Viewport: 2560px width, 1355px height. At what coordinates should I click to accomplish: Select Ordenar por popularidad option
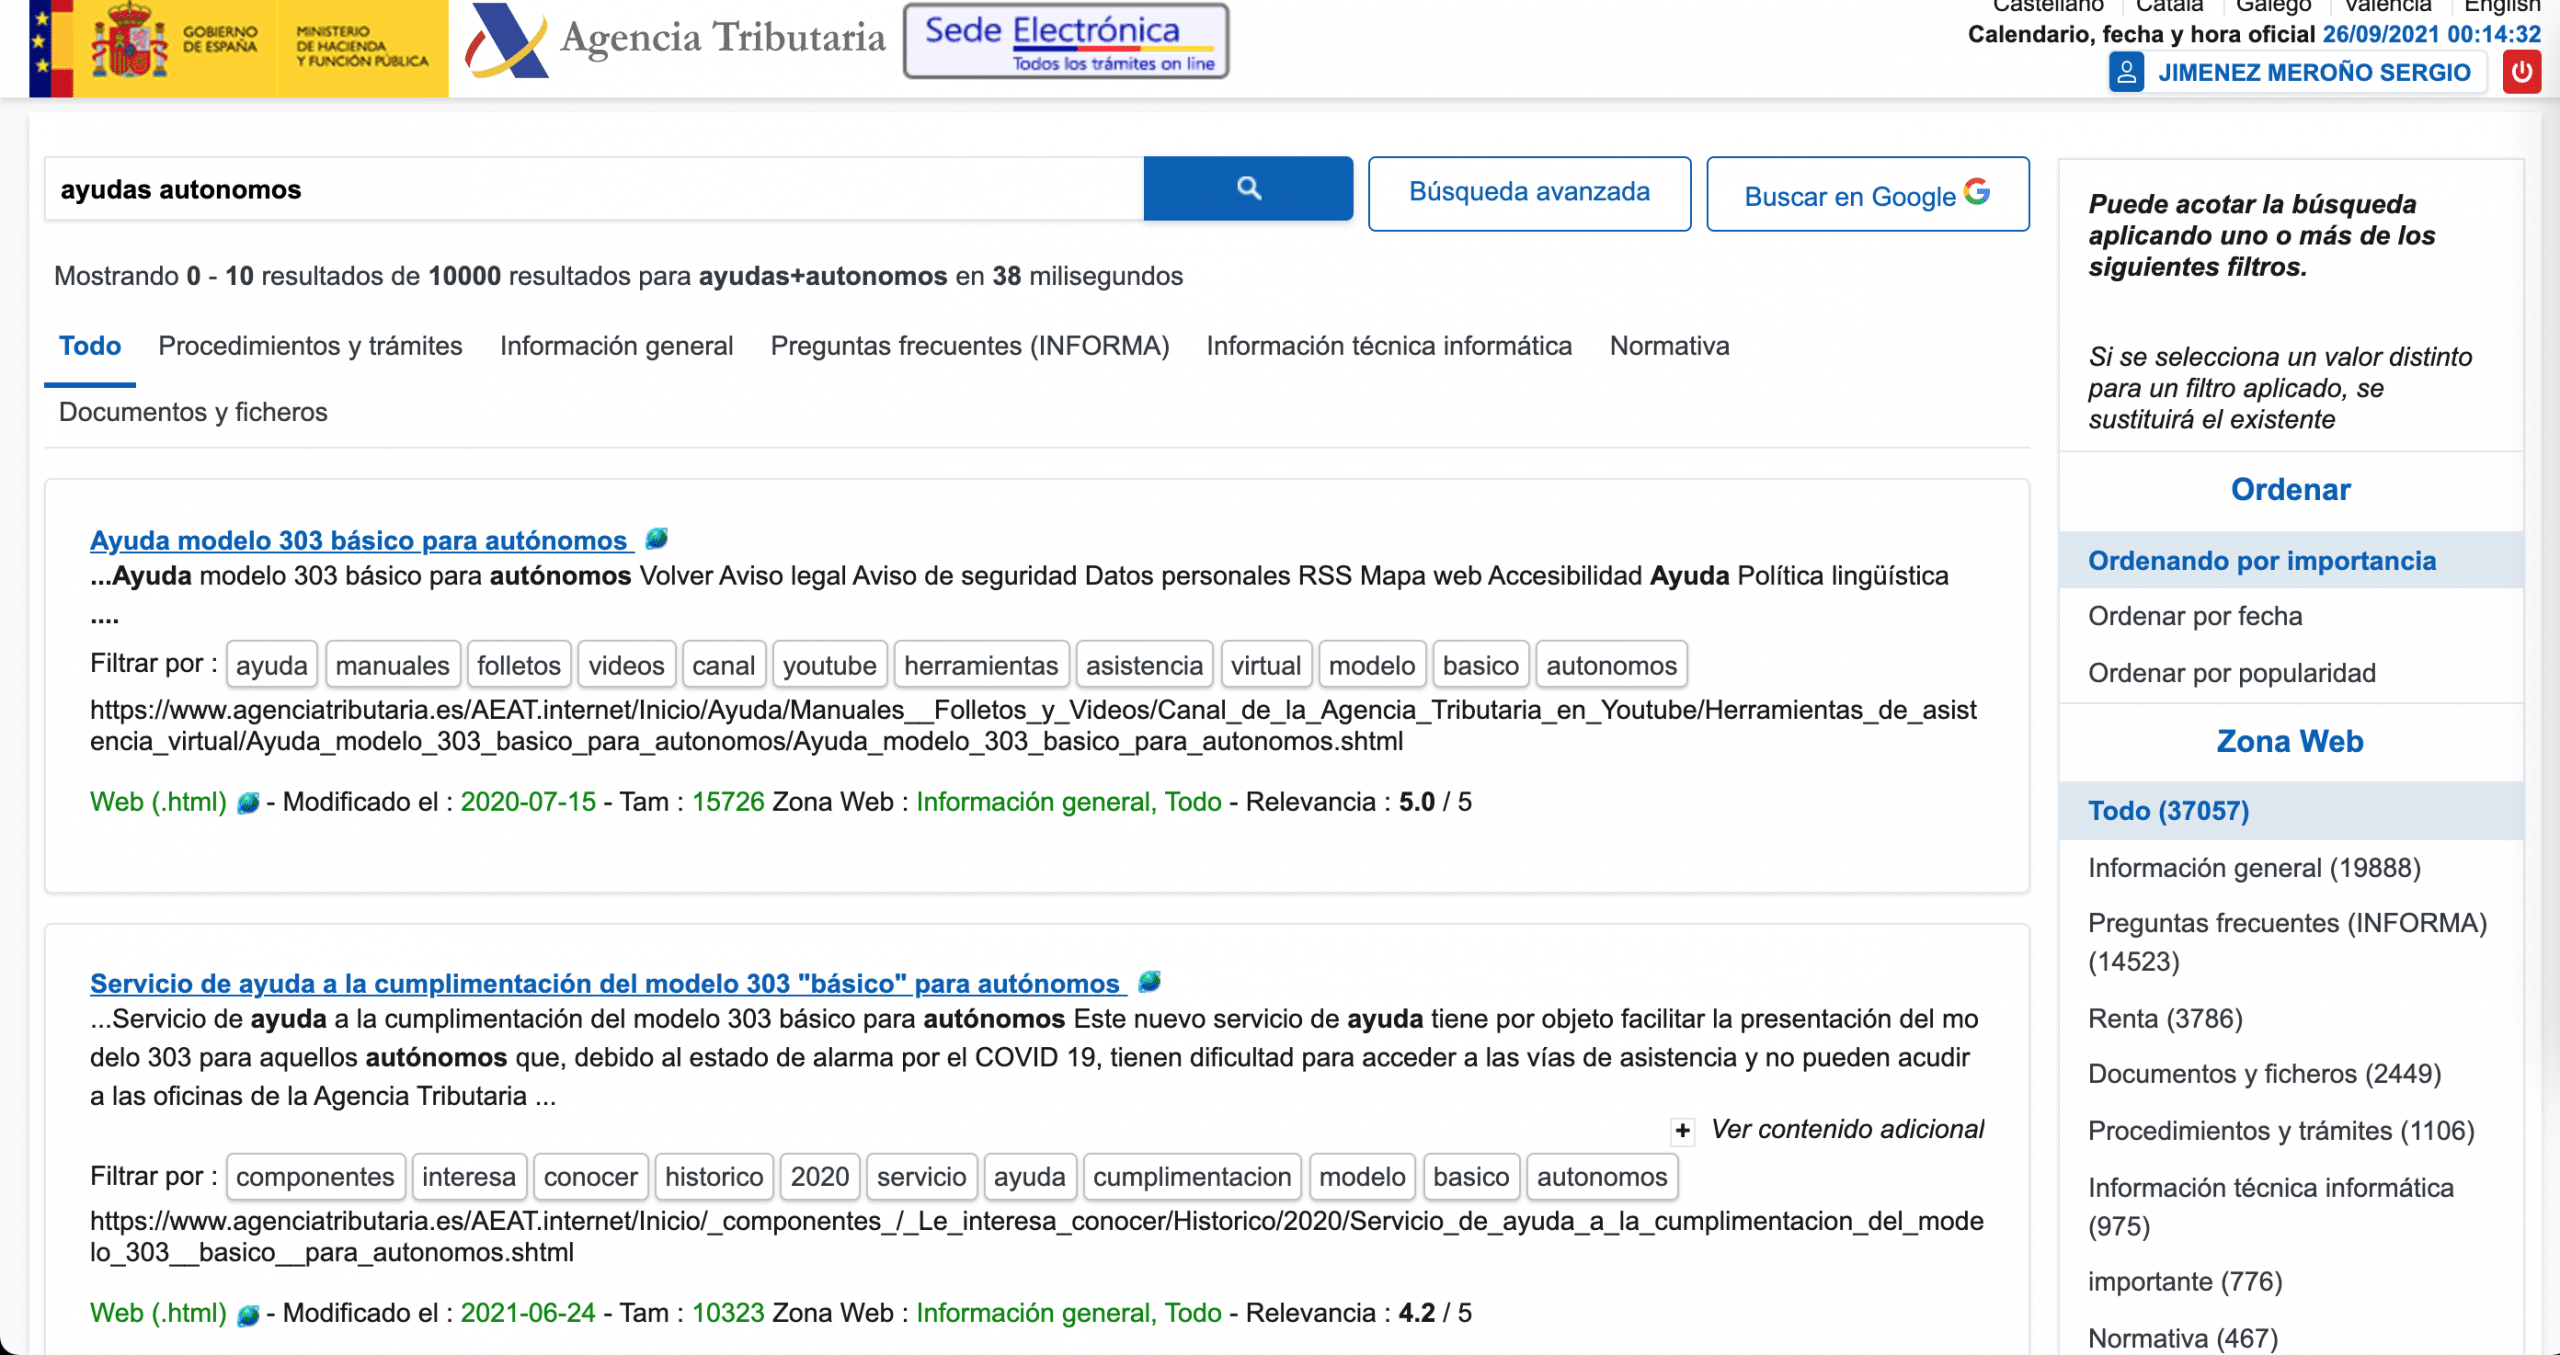tap(2231, 673)
